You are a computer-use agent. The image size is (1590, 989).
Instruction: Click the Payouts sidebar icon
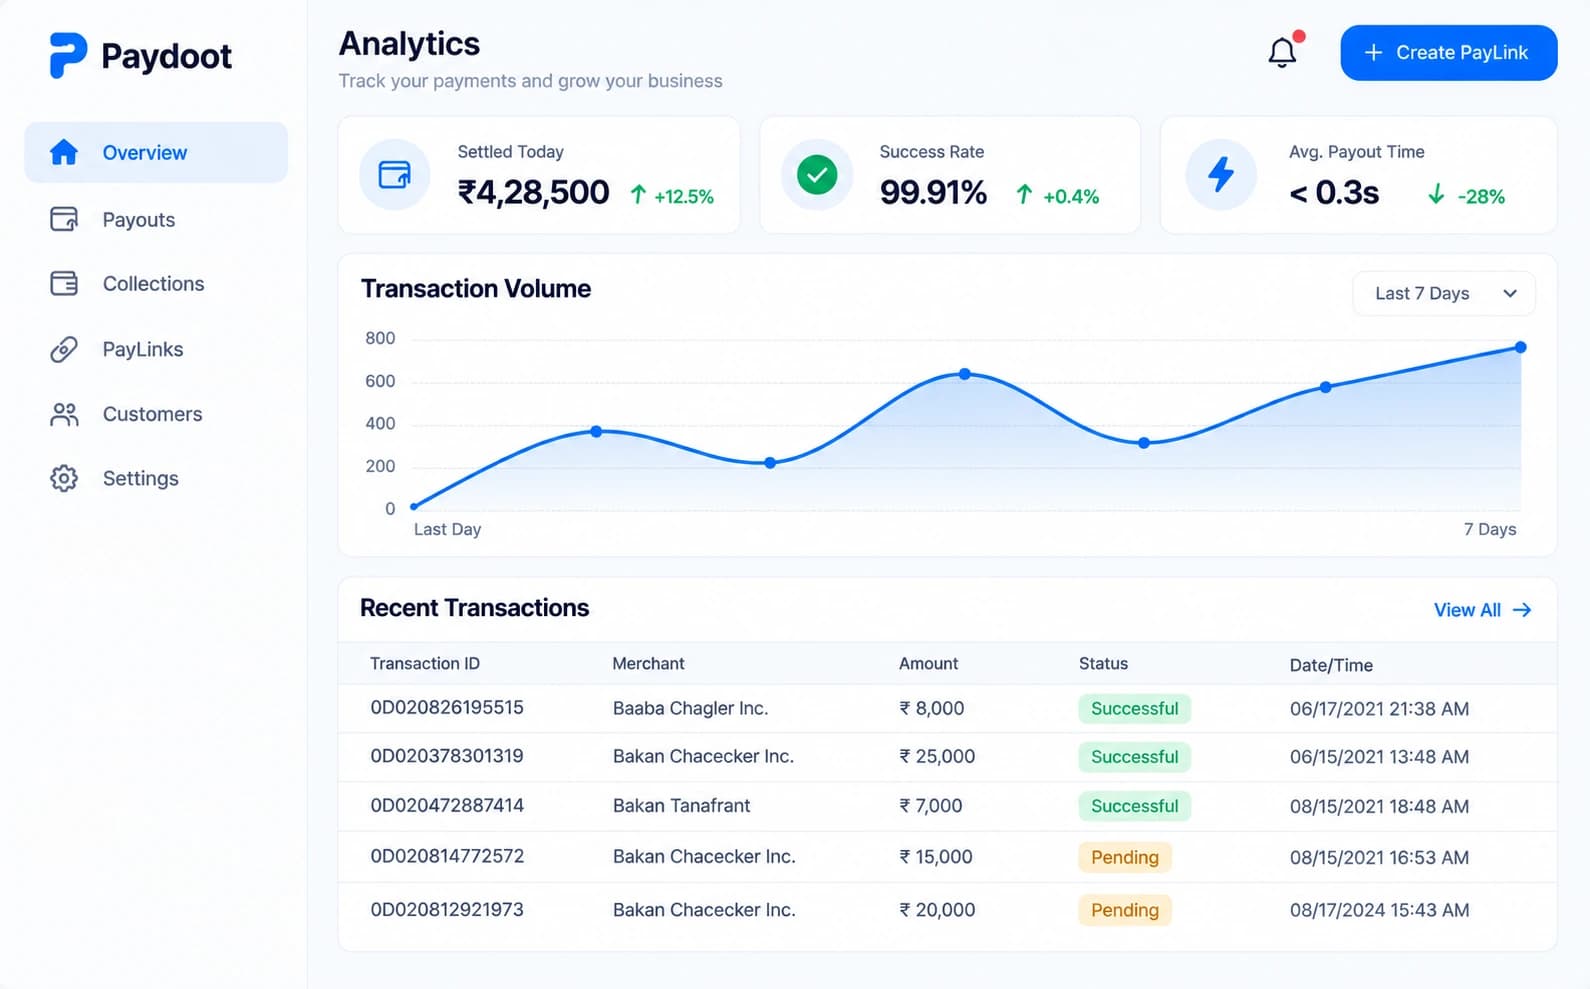(64, 219)
